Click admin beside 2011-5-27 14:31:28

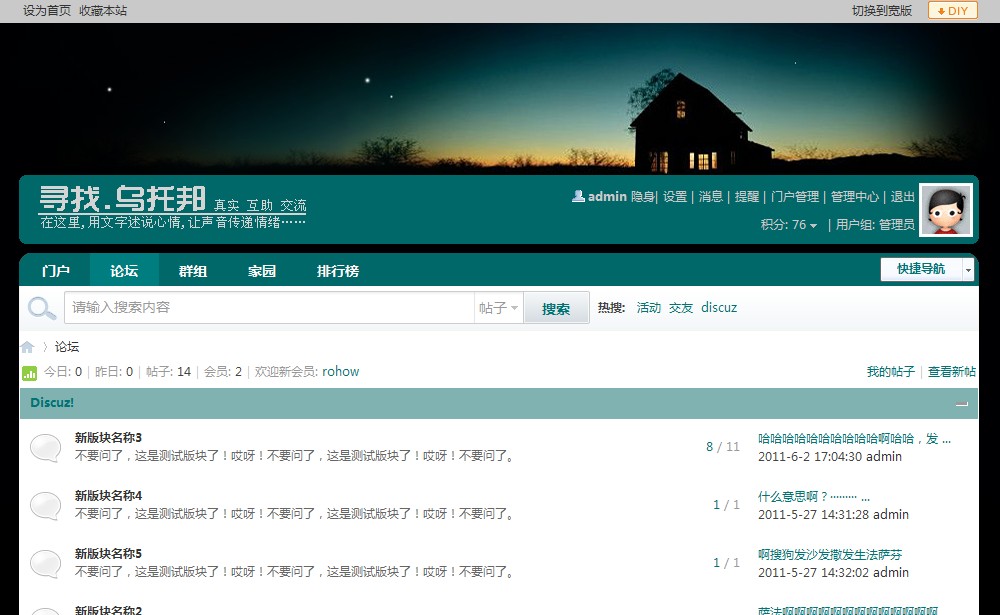(891, 515)
